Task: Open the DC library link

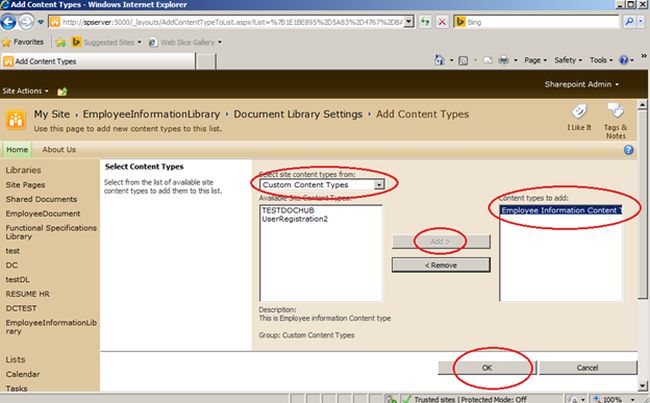Action: pyautogui.click(x=12, y=265)
